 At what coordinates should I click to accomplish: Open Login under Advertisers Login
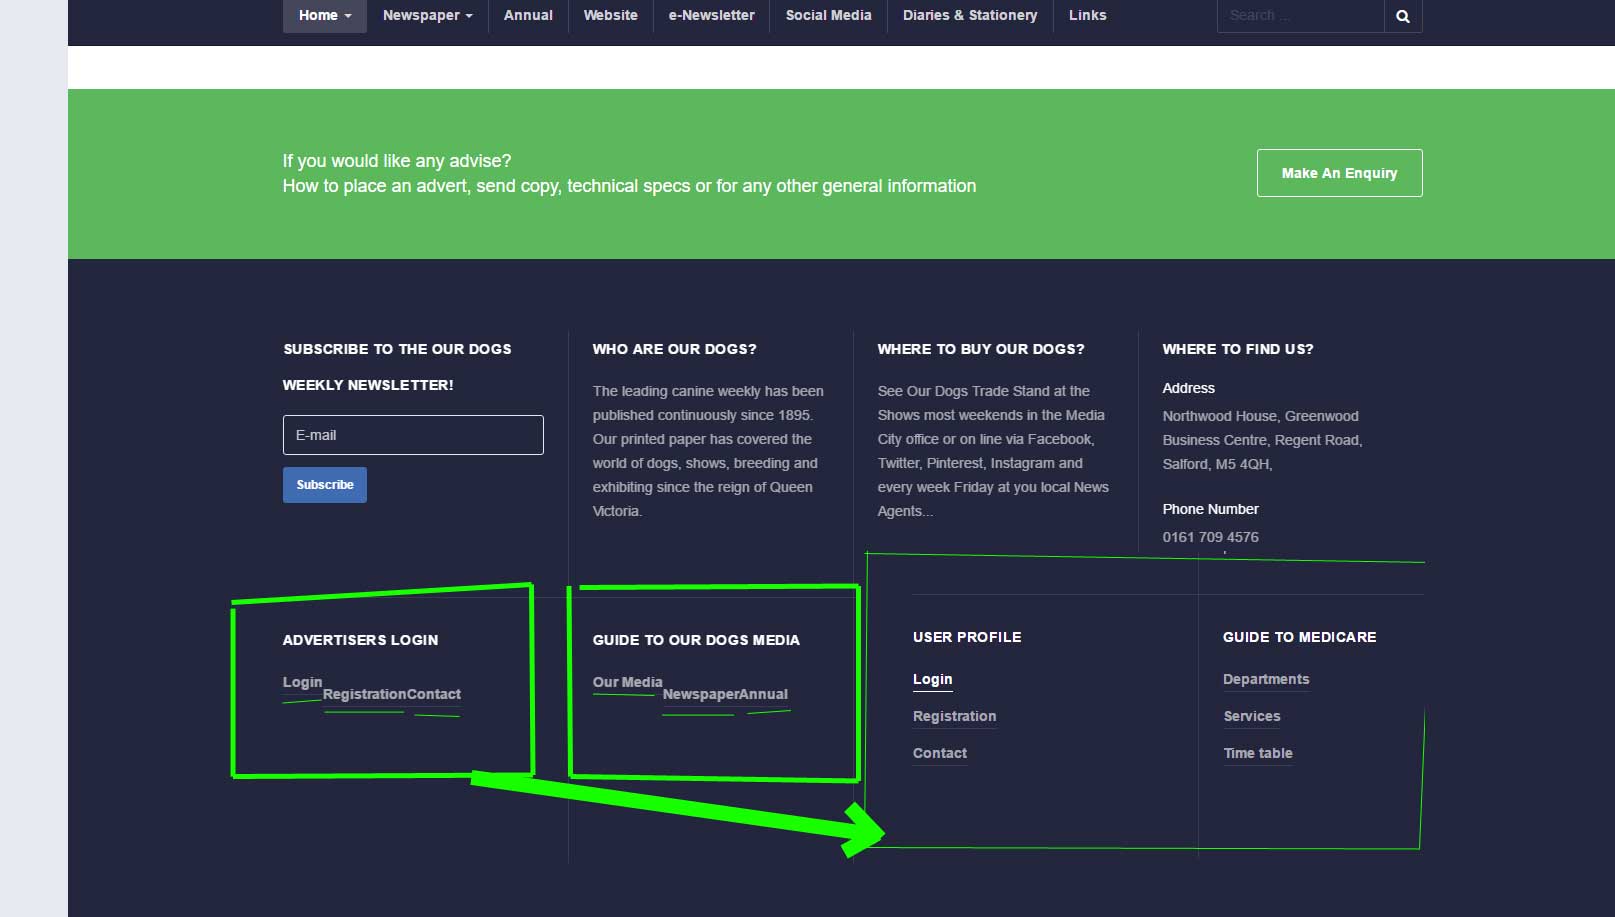[x=302, y=682]
